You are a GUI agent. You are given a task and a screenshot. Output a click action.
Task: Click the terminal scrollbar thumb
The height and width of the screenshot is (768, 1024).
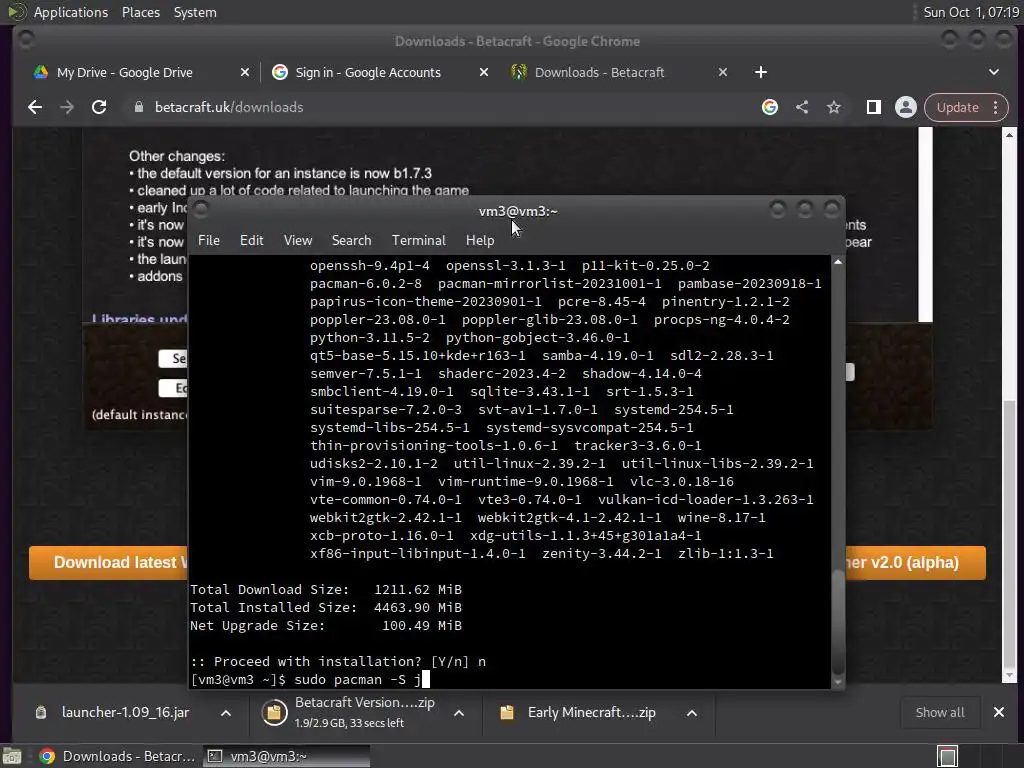click(x=838, y=623)
